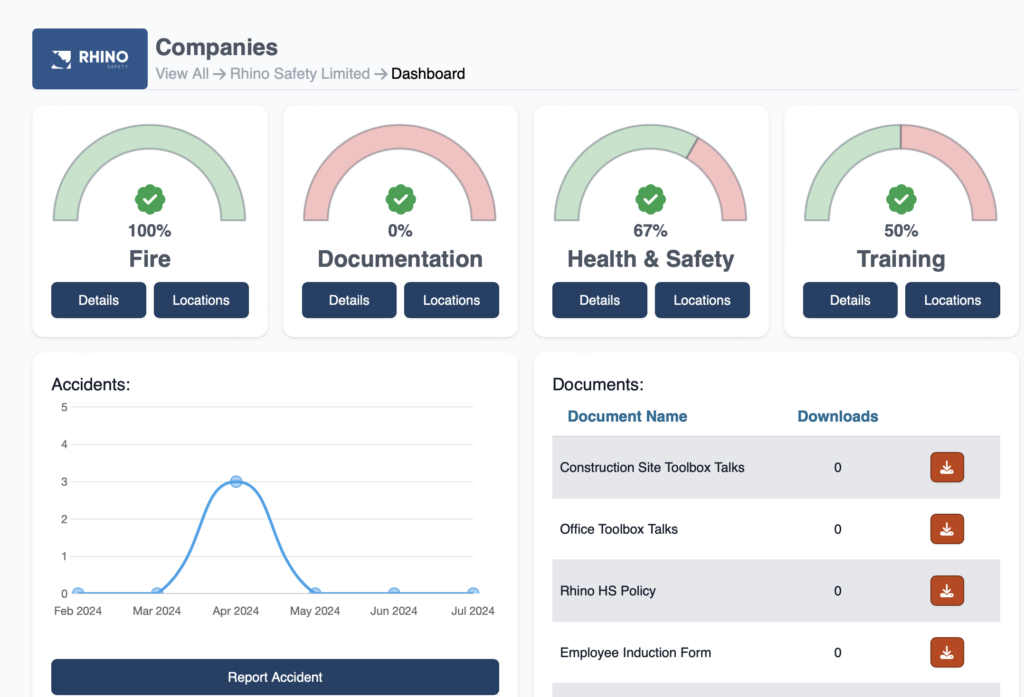Click the Accidents: section heading
Screen dimensions: 1024x697
point(91,384)
